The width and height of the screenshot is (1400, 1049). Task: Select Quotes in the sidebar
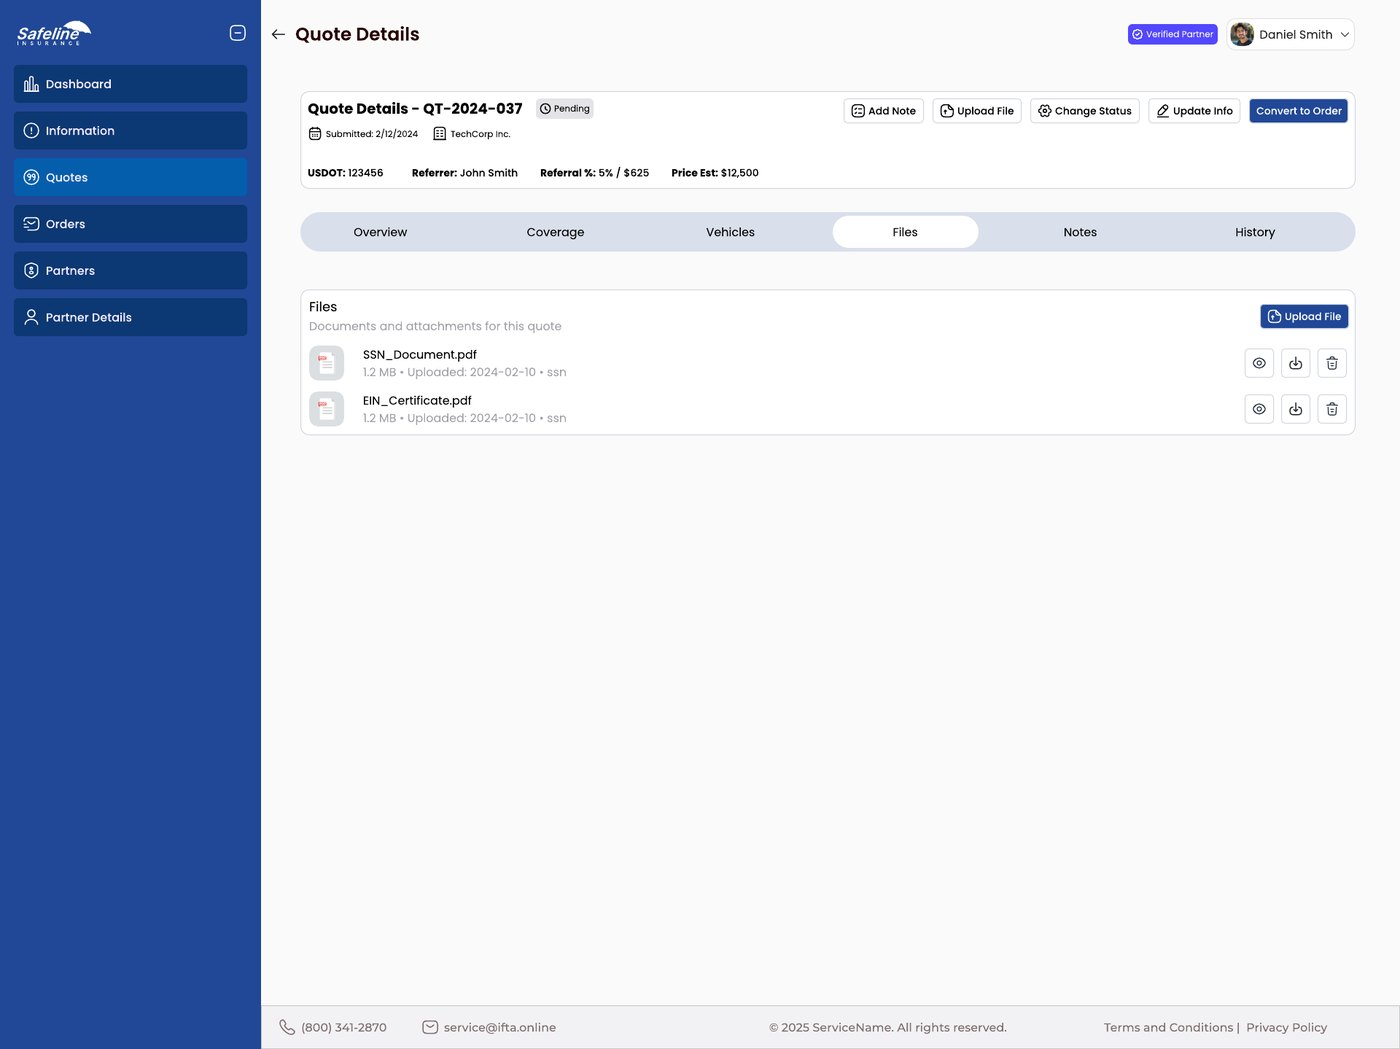(x=130, y=177)
